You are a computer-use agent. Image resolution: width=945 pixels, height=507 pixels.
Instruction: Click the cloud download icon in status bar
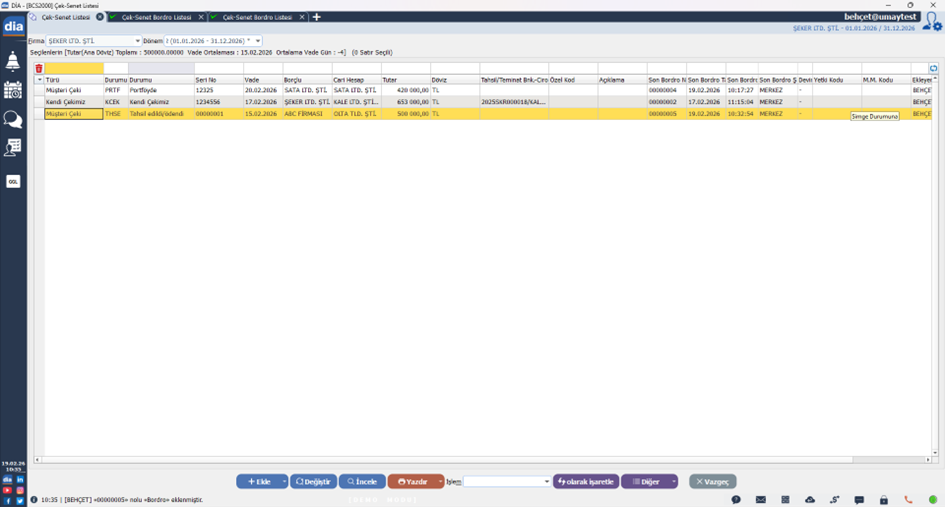point(810,499)
